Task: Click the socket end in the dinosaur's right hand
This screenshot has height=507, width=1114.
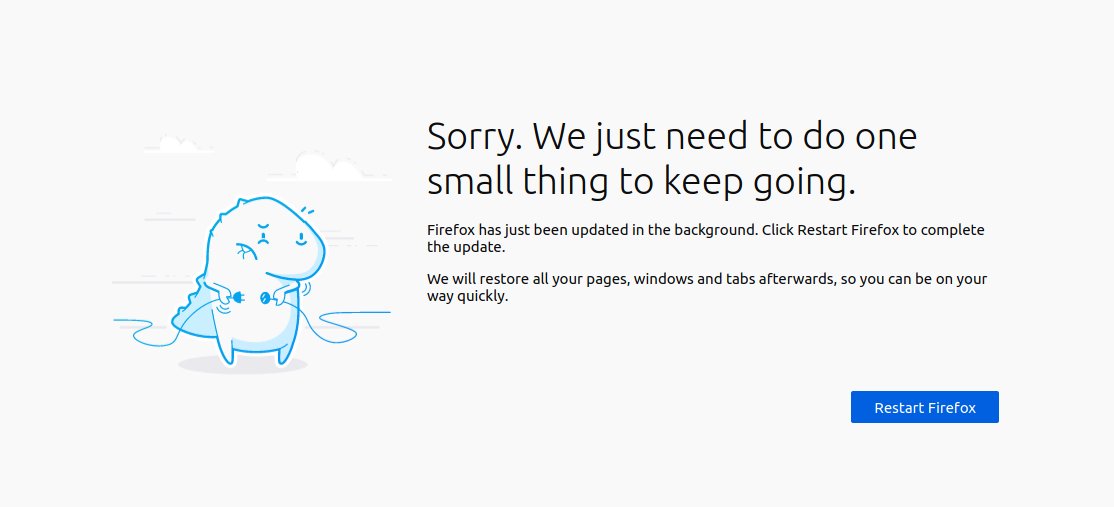Action: (x=264, y=299)
